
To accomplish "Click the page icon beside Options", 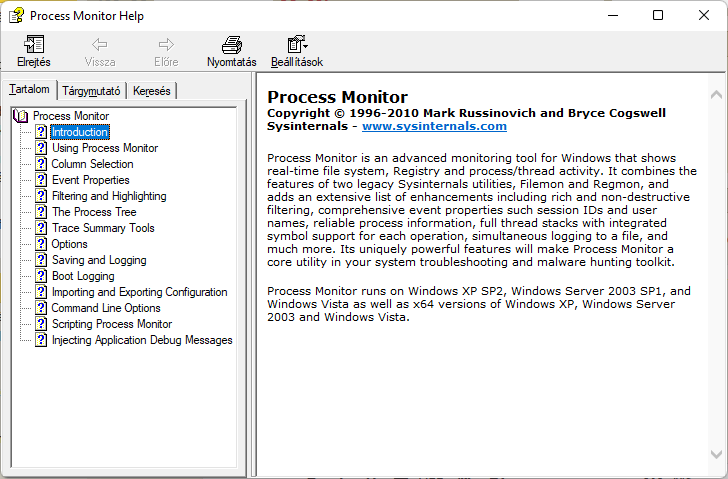I will [x=41, y=244].
